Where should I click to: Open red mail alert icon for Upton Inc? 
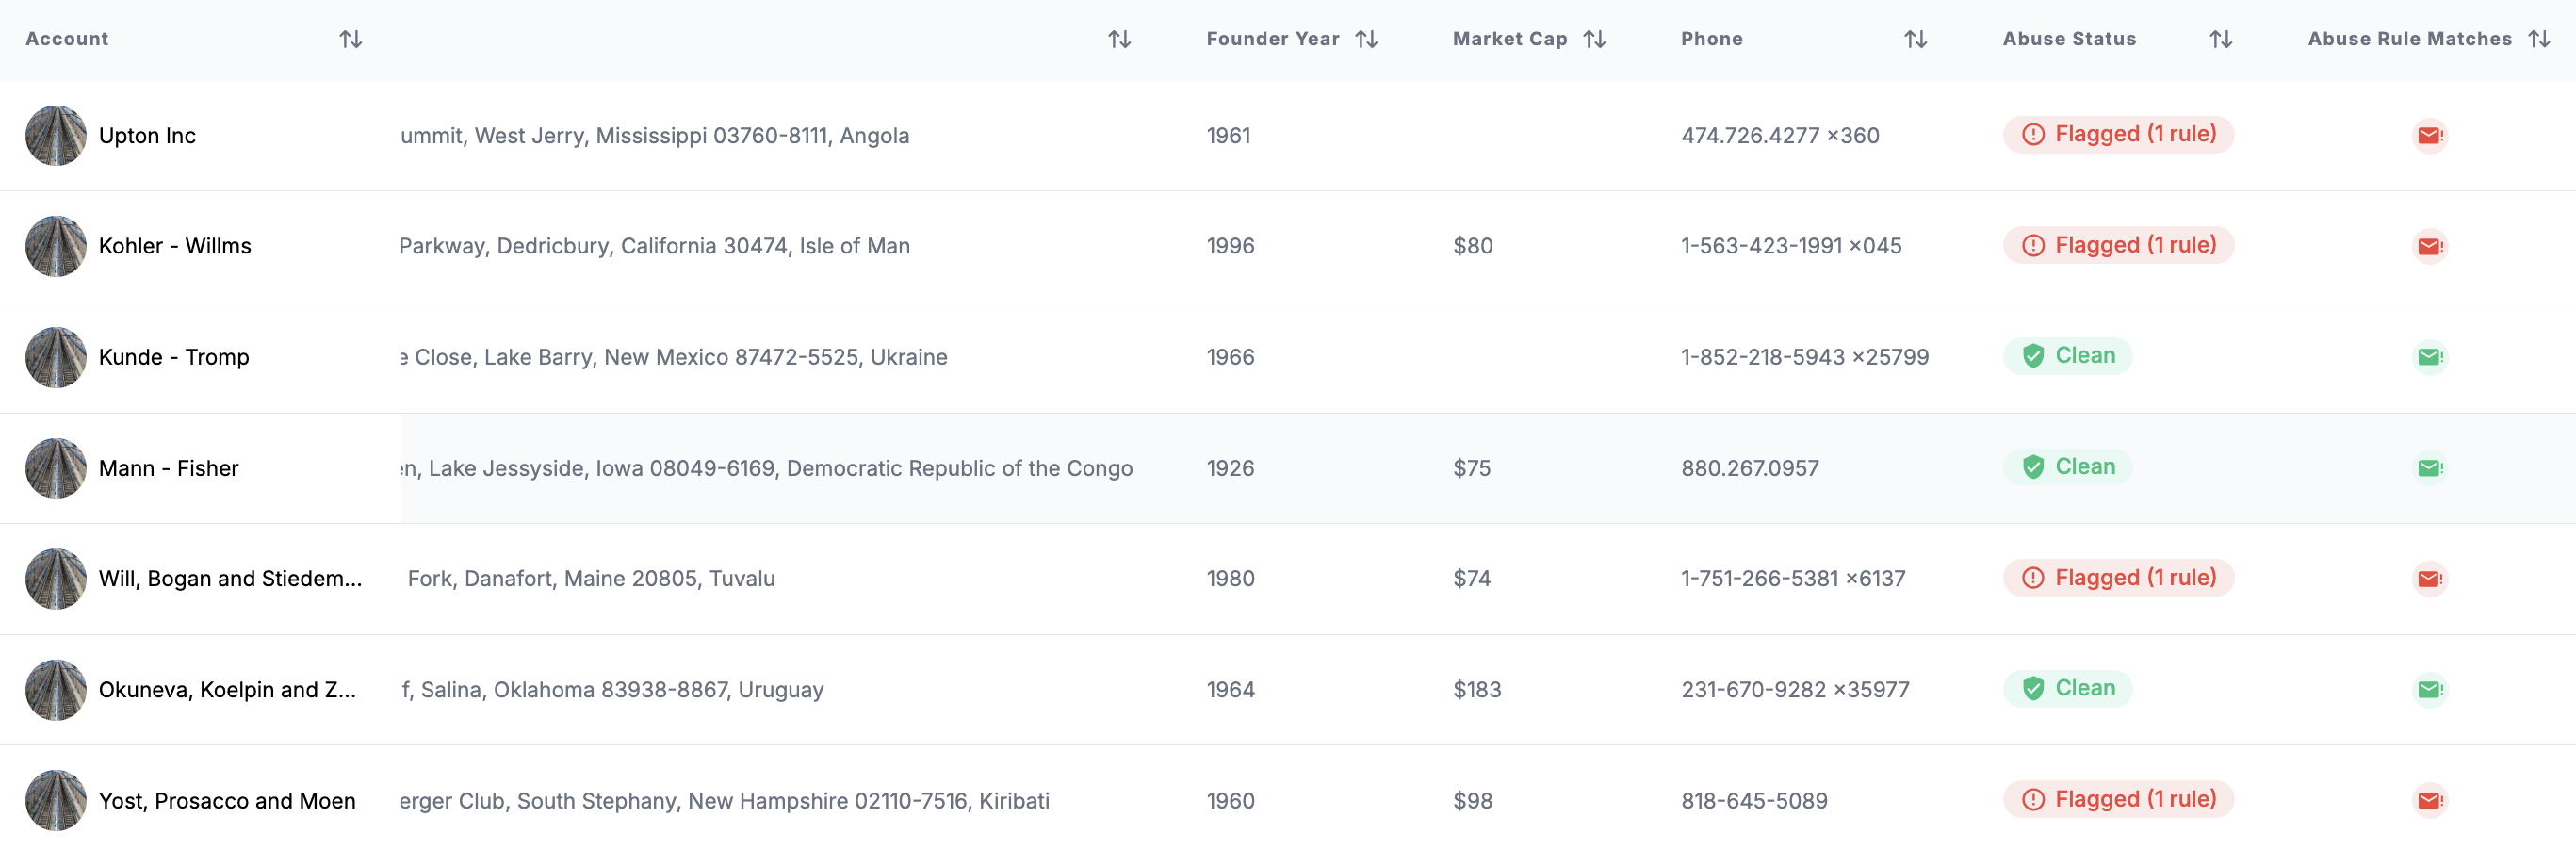(2429, 135)
